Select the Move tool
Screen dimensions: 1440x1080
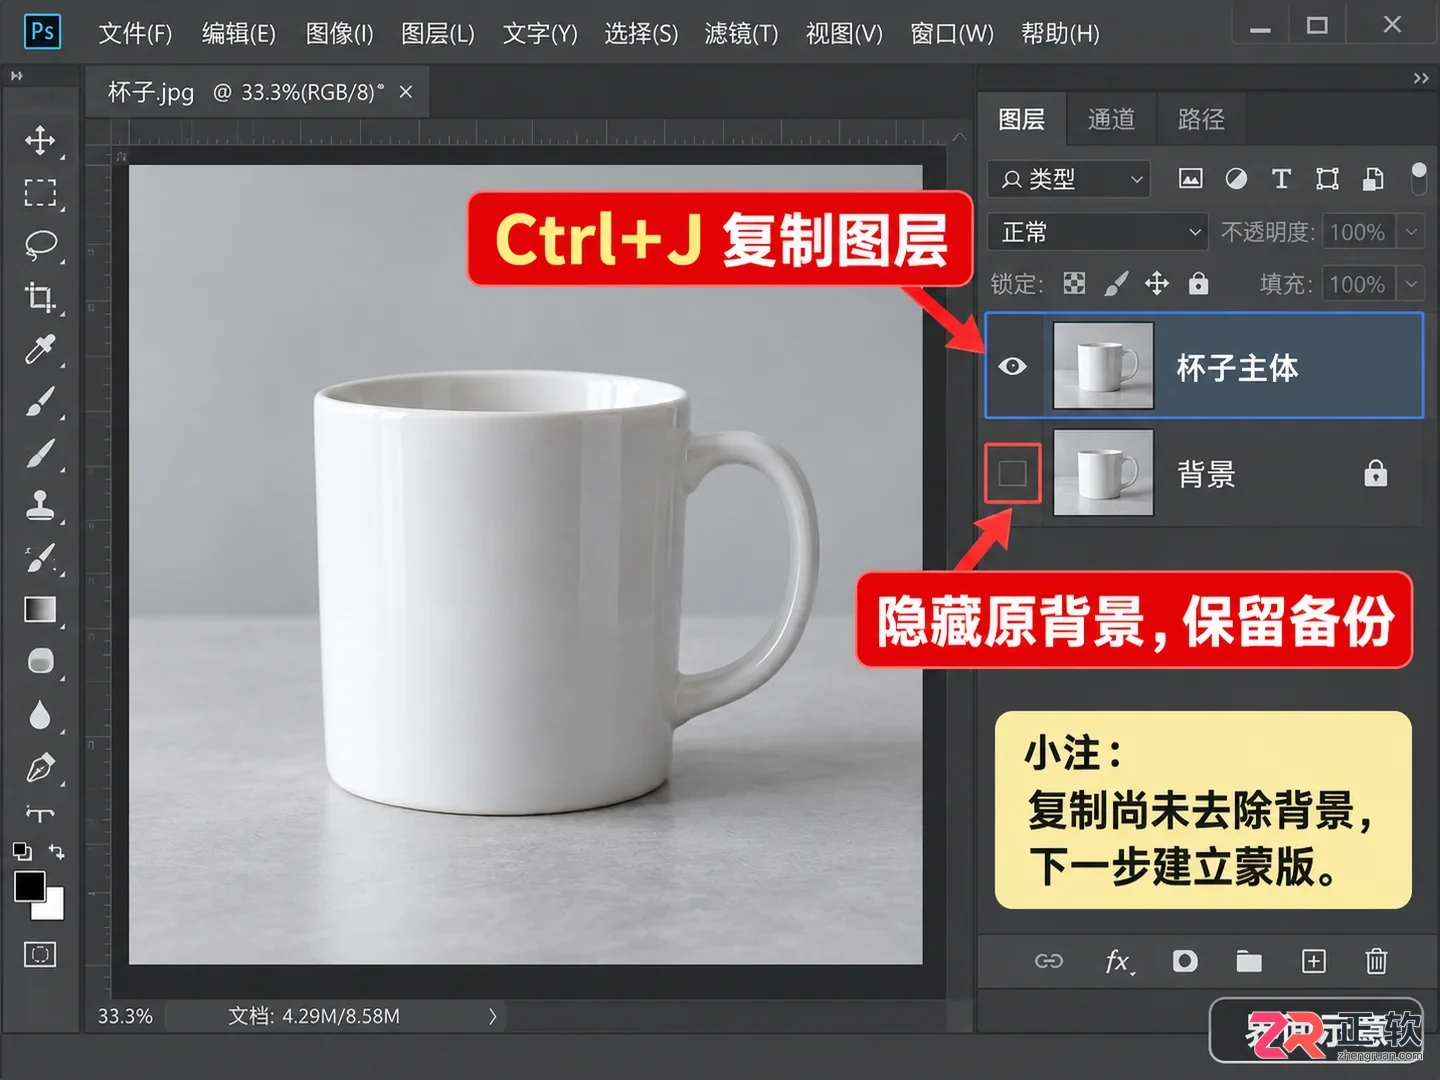click(x=40, y=140)
